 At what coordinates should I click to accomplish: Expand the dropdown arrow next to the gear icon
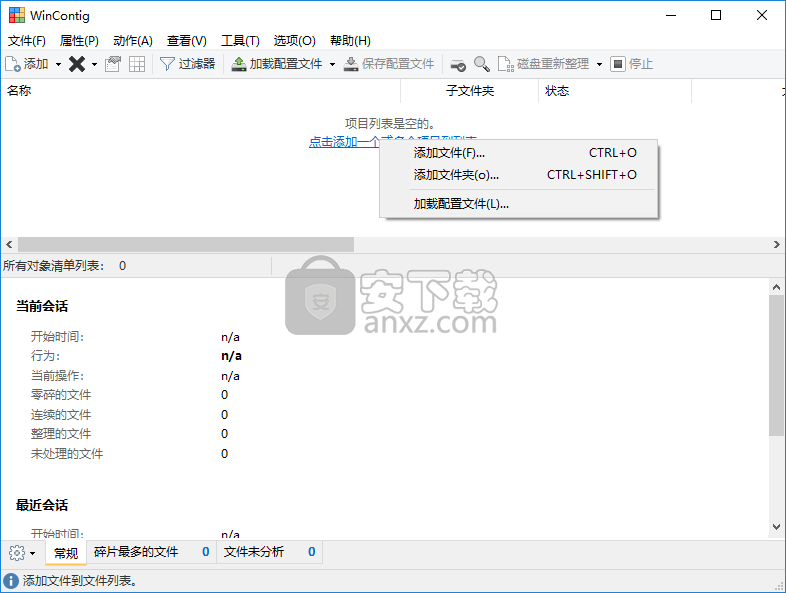point(33,553)
